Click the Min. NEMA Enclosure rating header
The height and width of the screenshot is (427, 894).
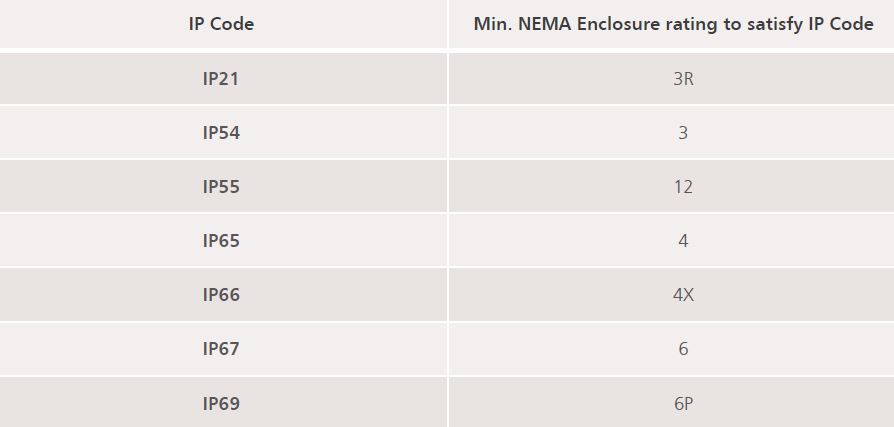(673, 24)
